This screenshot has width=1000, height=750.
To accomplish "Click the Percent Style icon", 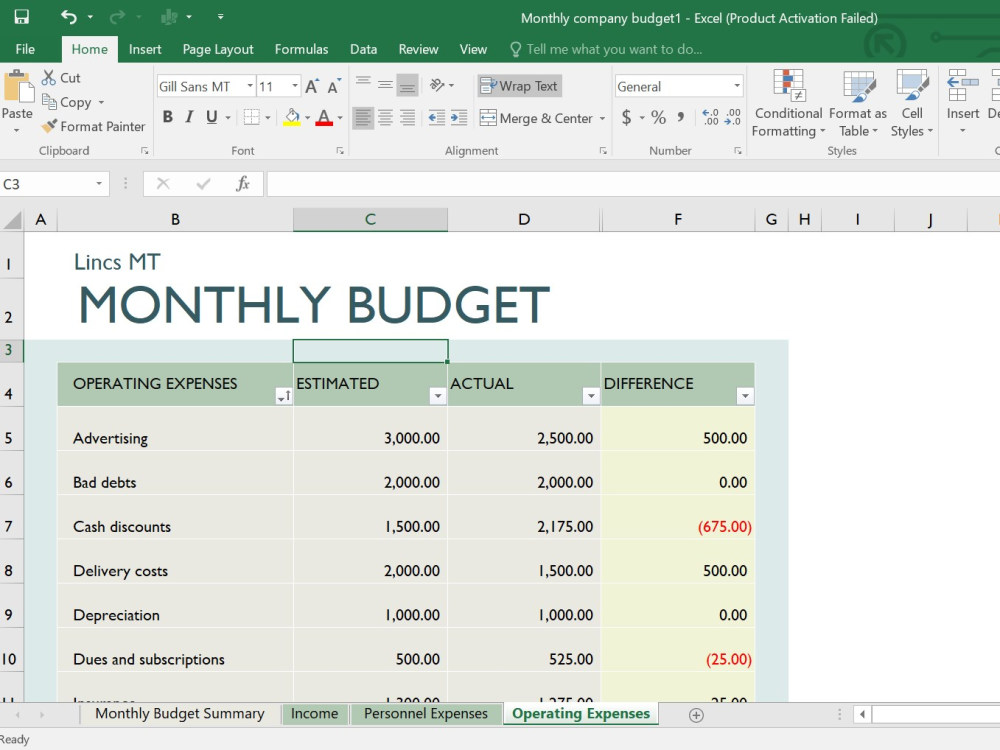I will tap(659, 117).
